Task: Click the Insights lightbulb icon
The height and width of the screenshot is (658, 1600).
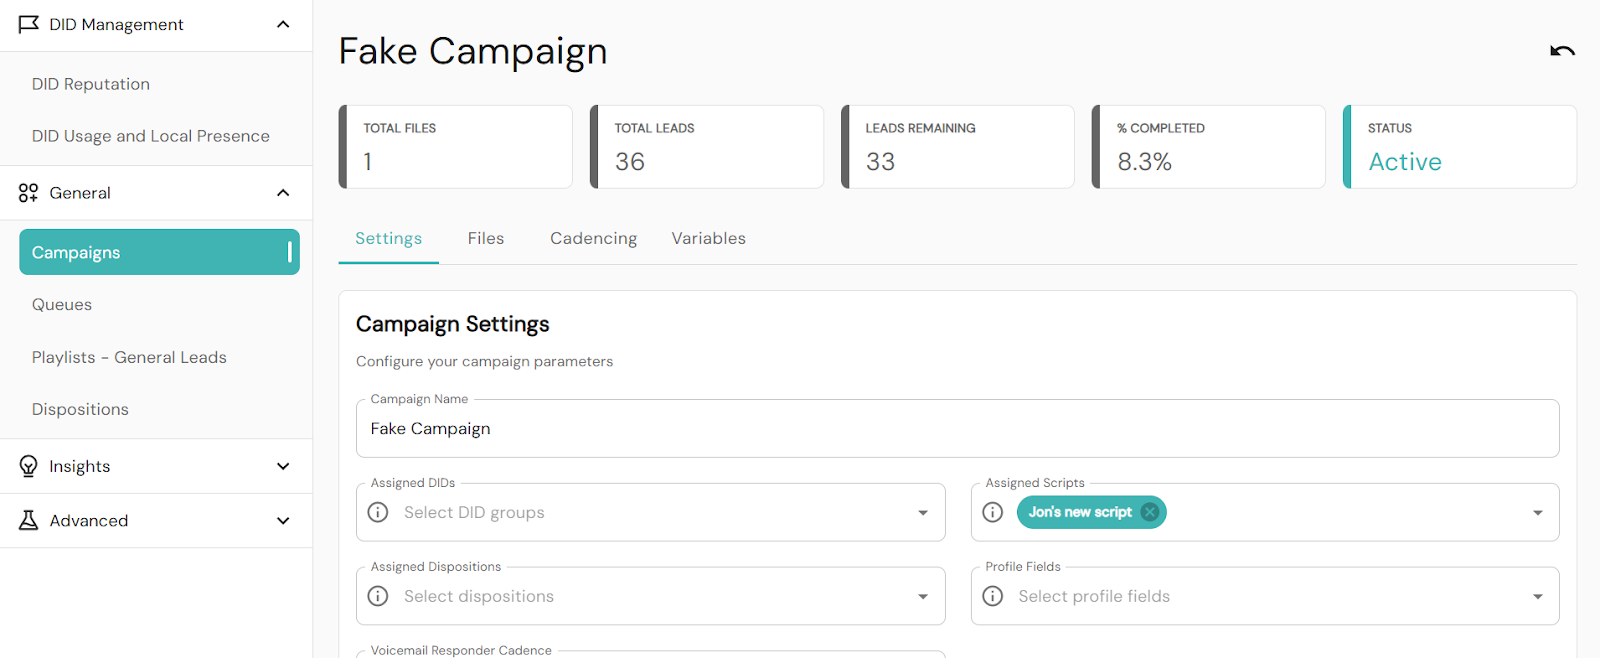Action: [x=28, y=466]
